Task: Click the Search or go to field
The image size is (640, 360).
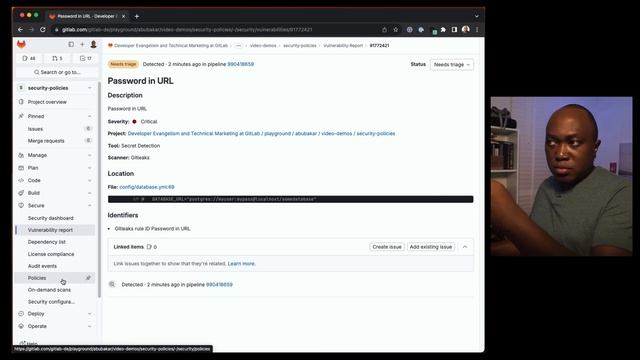Action: point(57,72)
